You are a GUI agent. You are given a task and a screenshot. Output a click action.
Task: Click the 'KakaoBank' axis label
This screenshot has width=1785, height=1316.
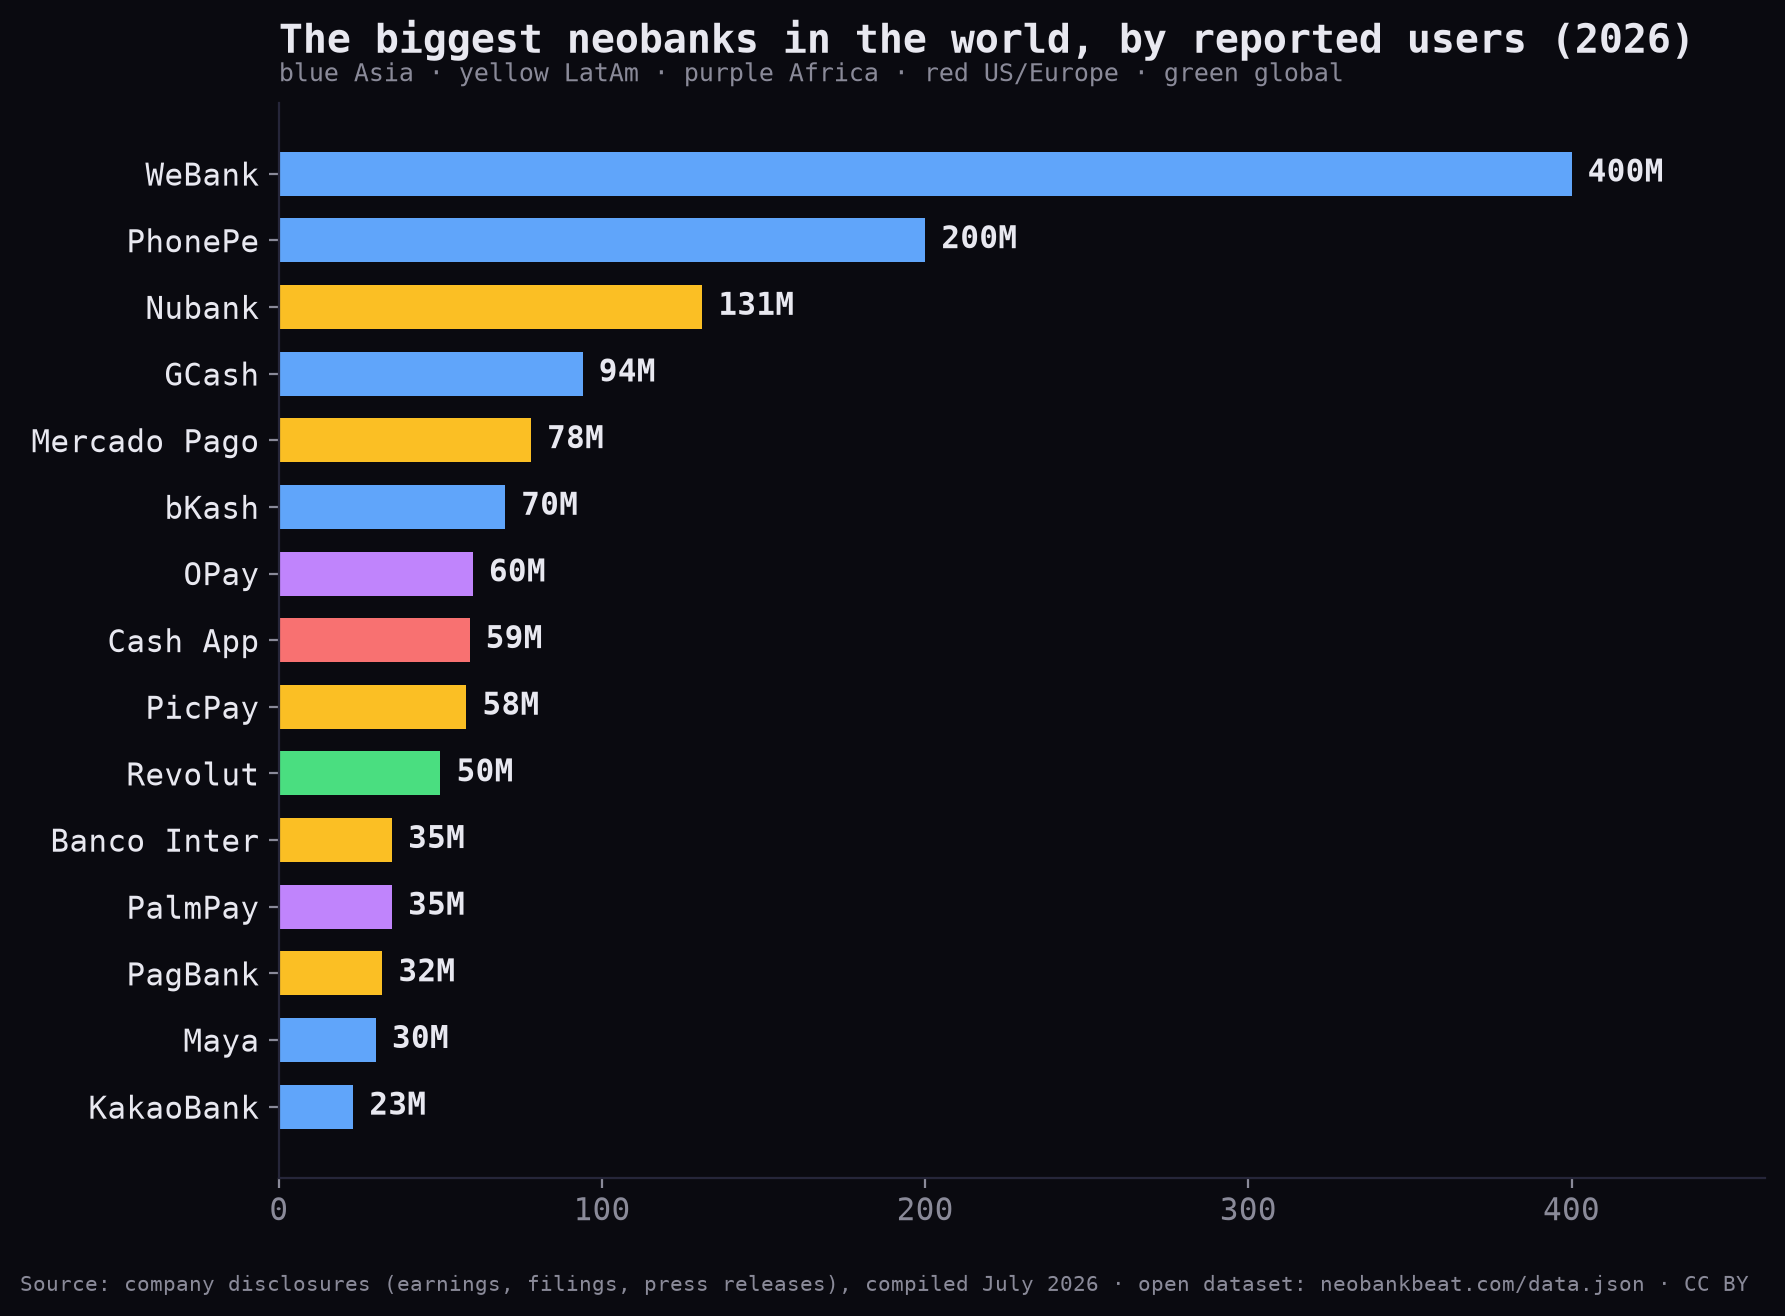click(x=174, y=1108)
